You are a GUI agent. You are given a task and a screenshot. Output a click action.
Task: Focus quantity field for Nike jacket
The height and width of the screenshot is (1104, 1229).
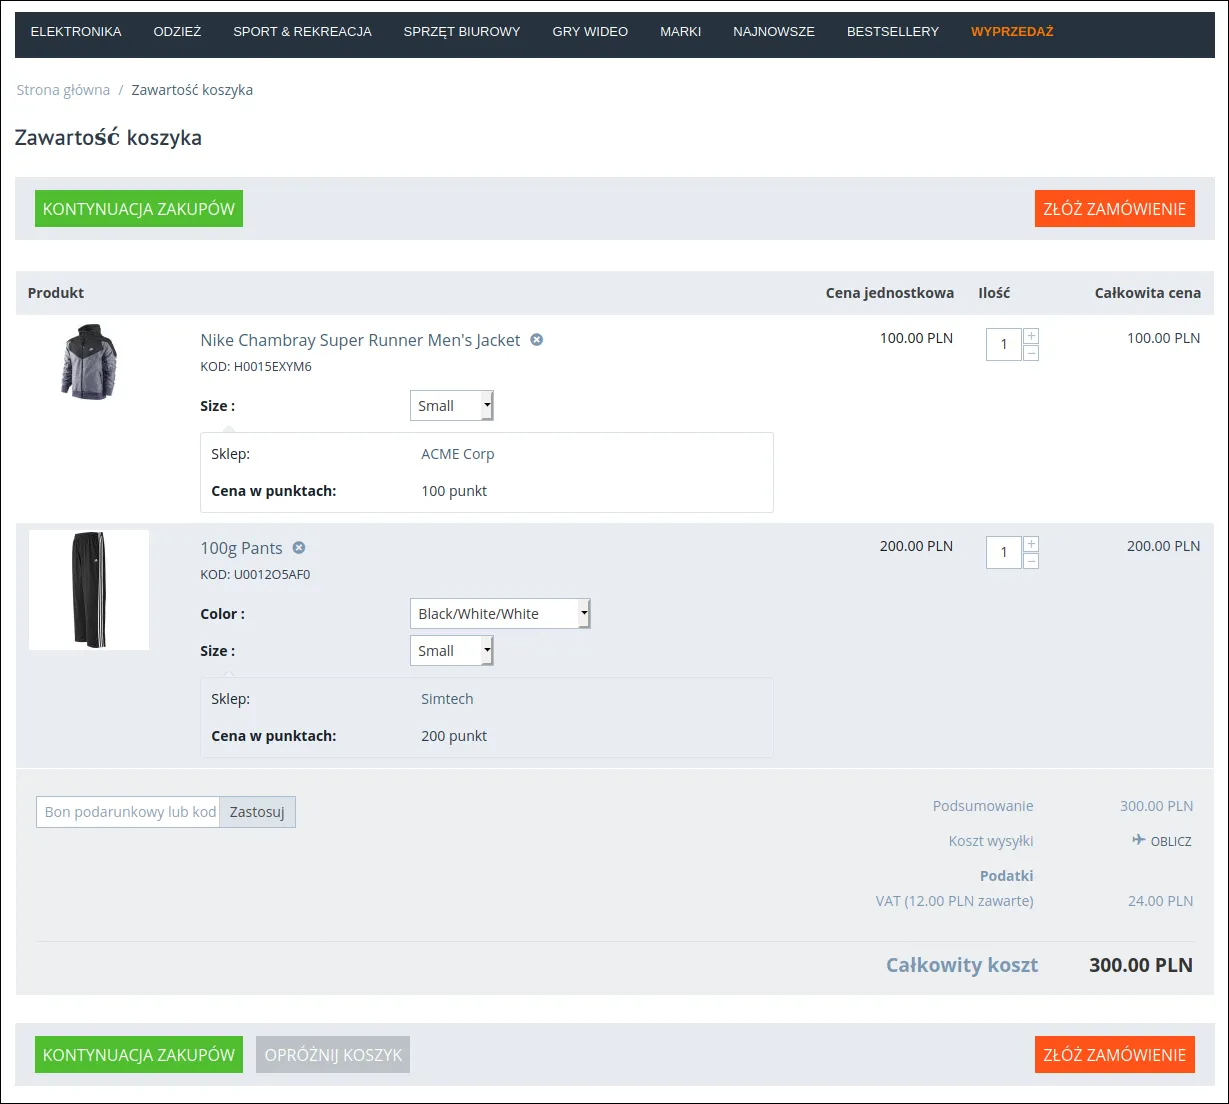pyautogui.click(x=1004, y=344)
